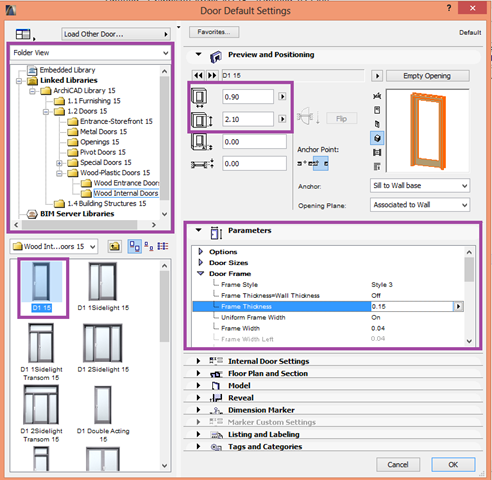Viewport: 492px width, 480px height.
Task: Toggle Uniform Frame Width value On
Action: point(376,317)
